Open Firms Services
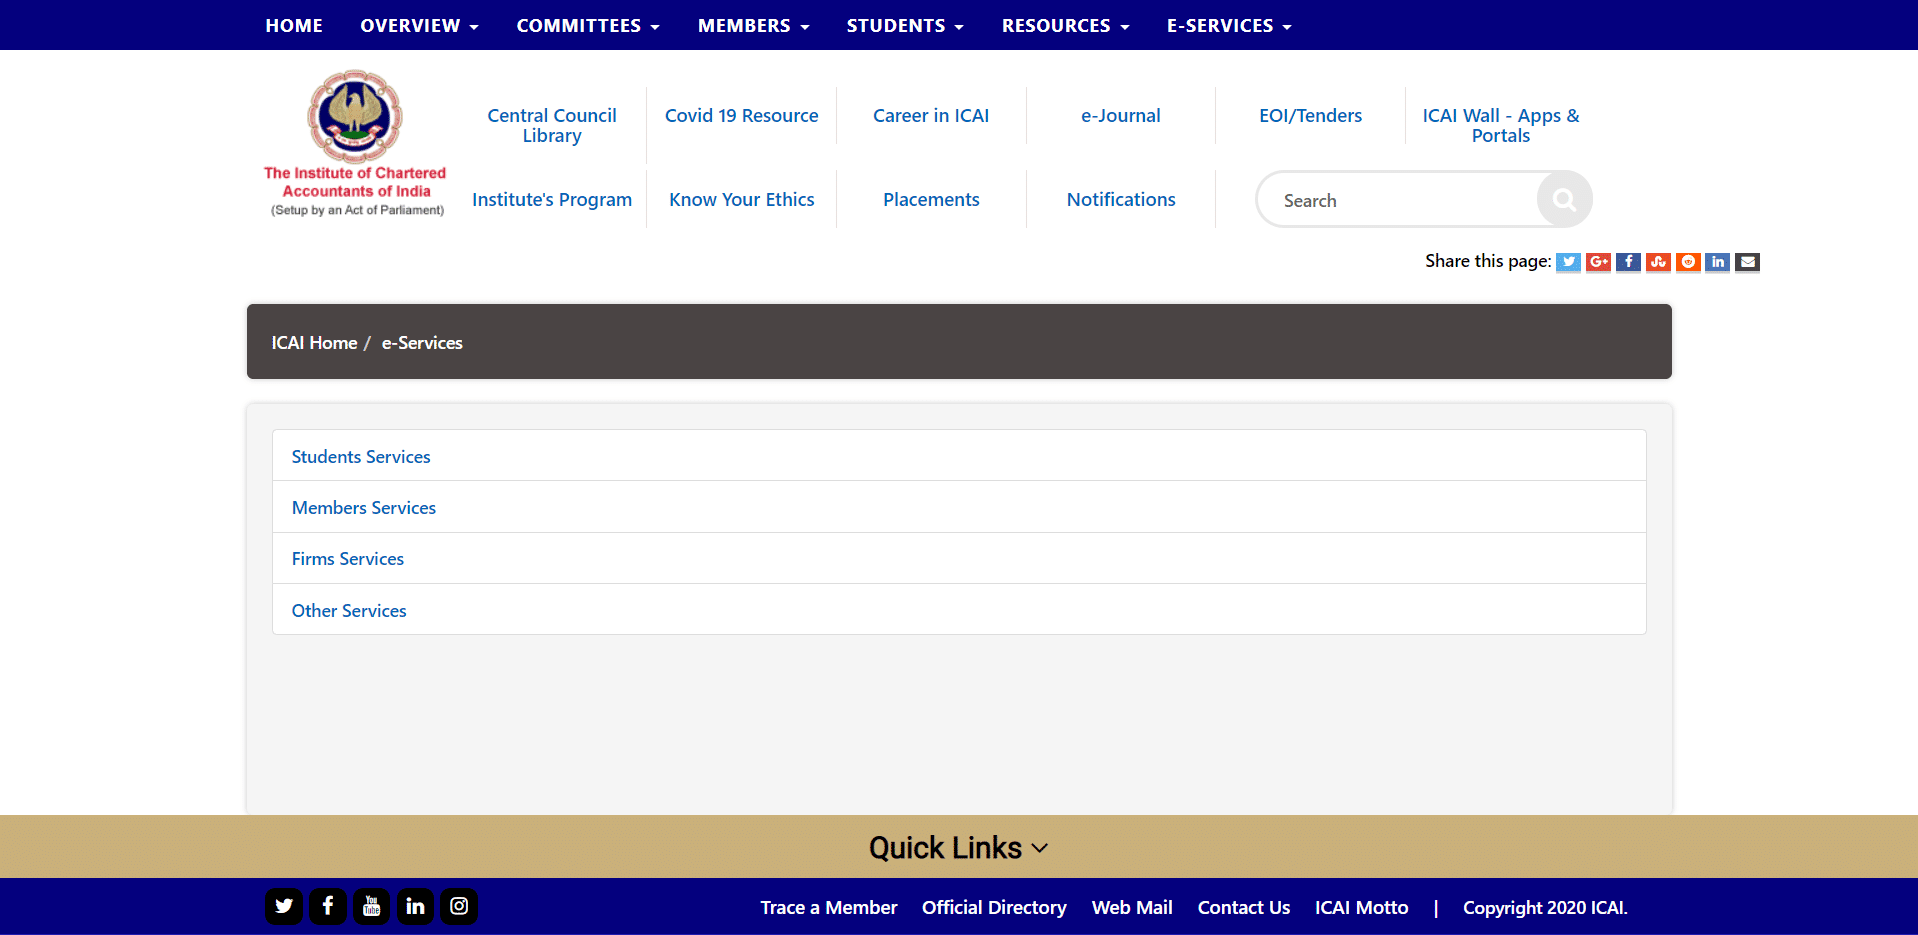 tap(348, 558)
